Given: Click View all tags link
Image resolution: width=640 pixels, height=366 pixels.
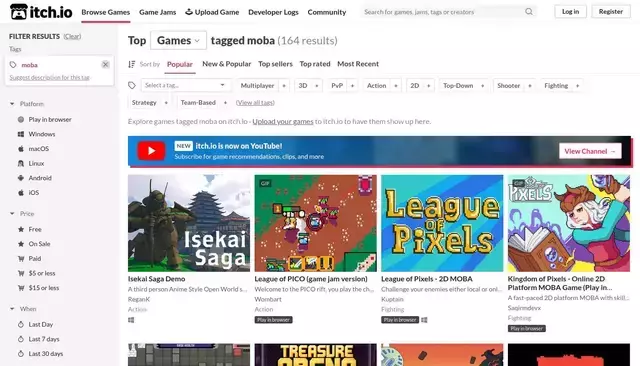Looking at the screenshot, I should [255, 103].
